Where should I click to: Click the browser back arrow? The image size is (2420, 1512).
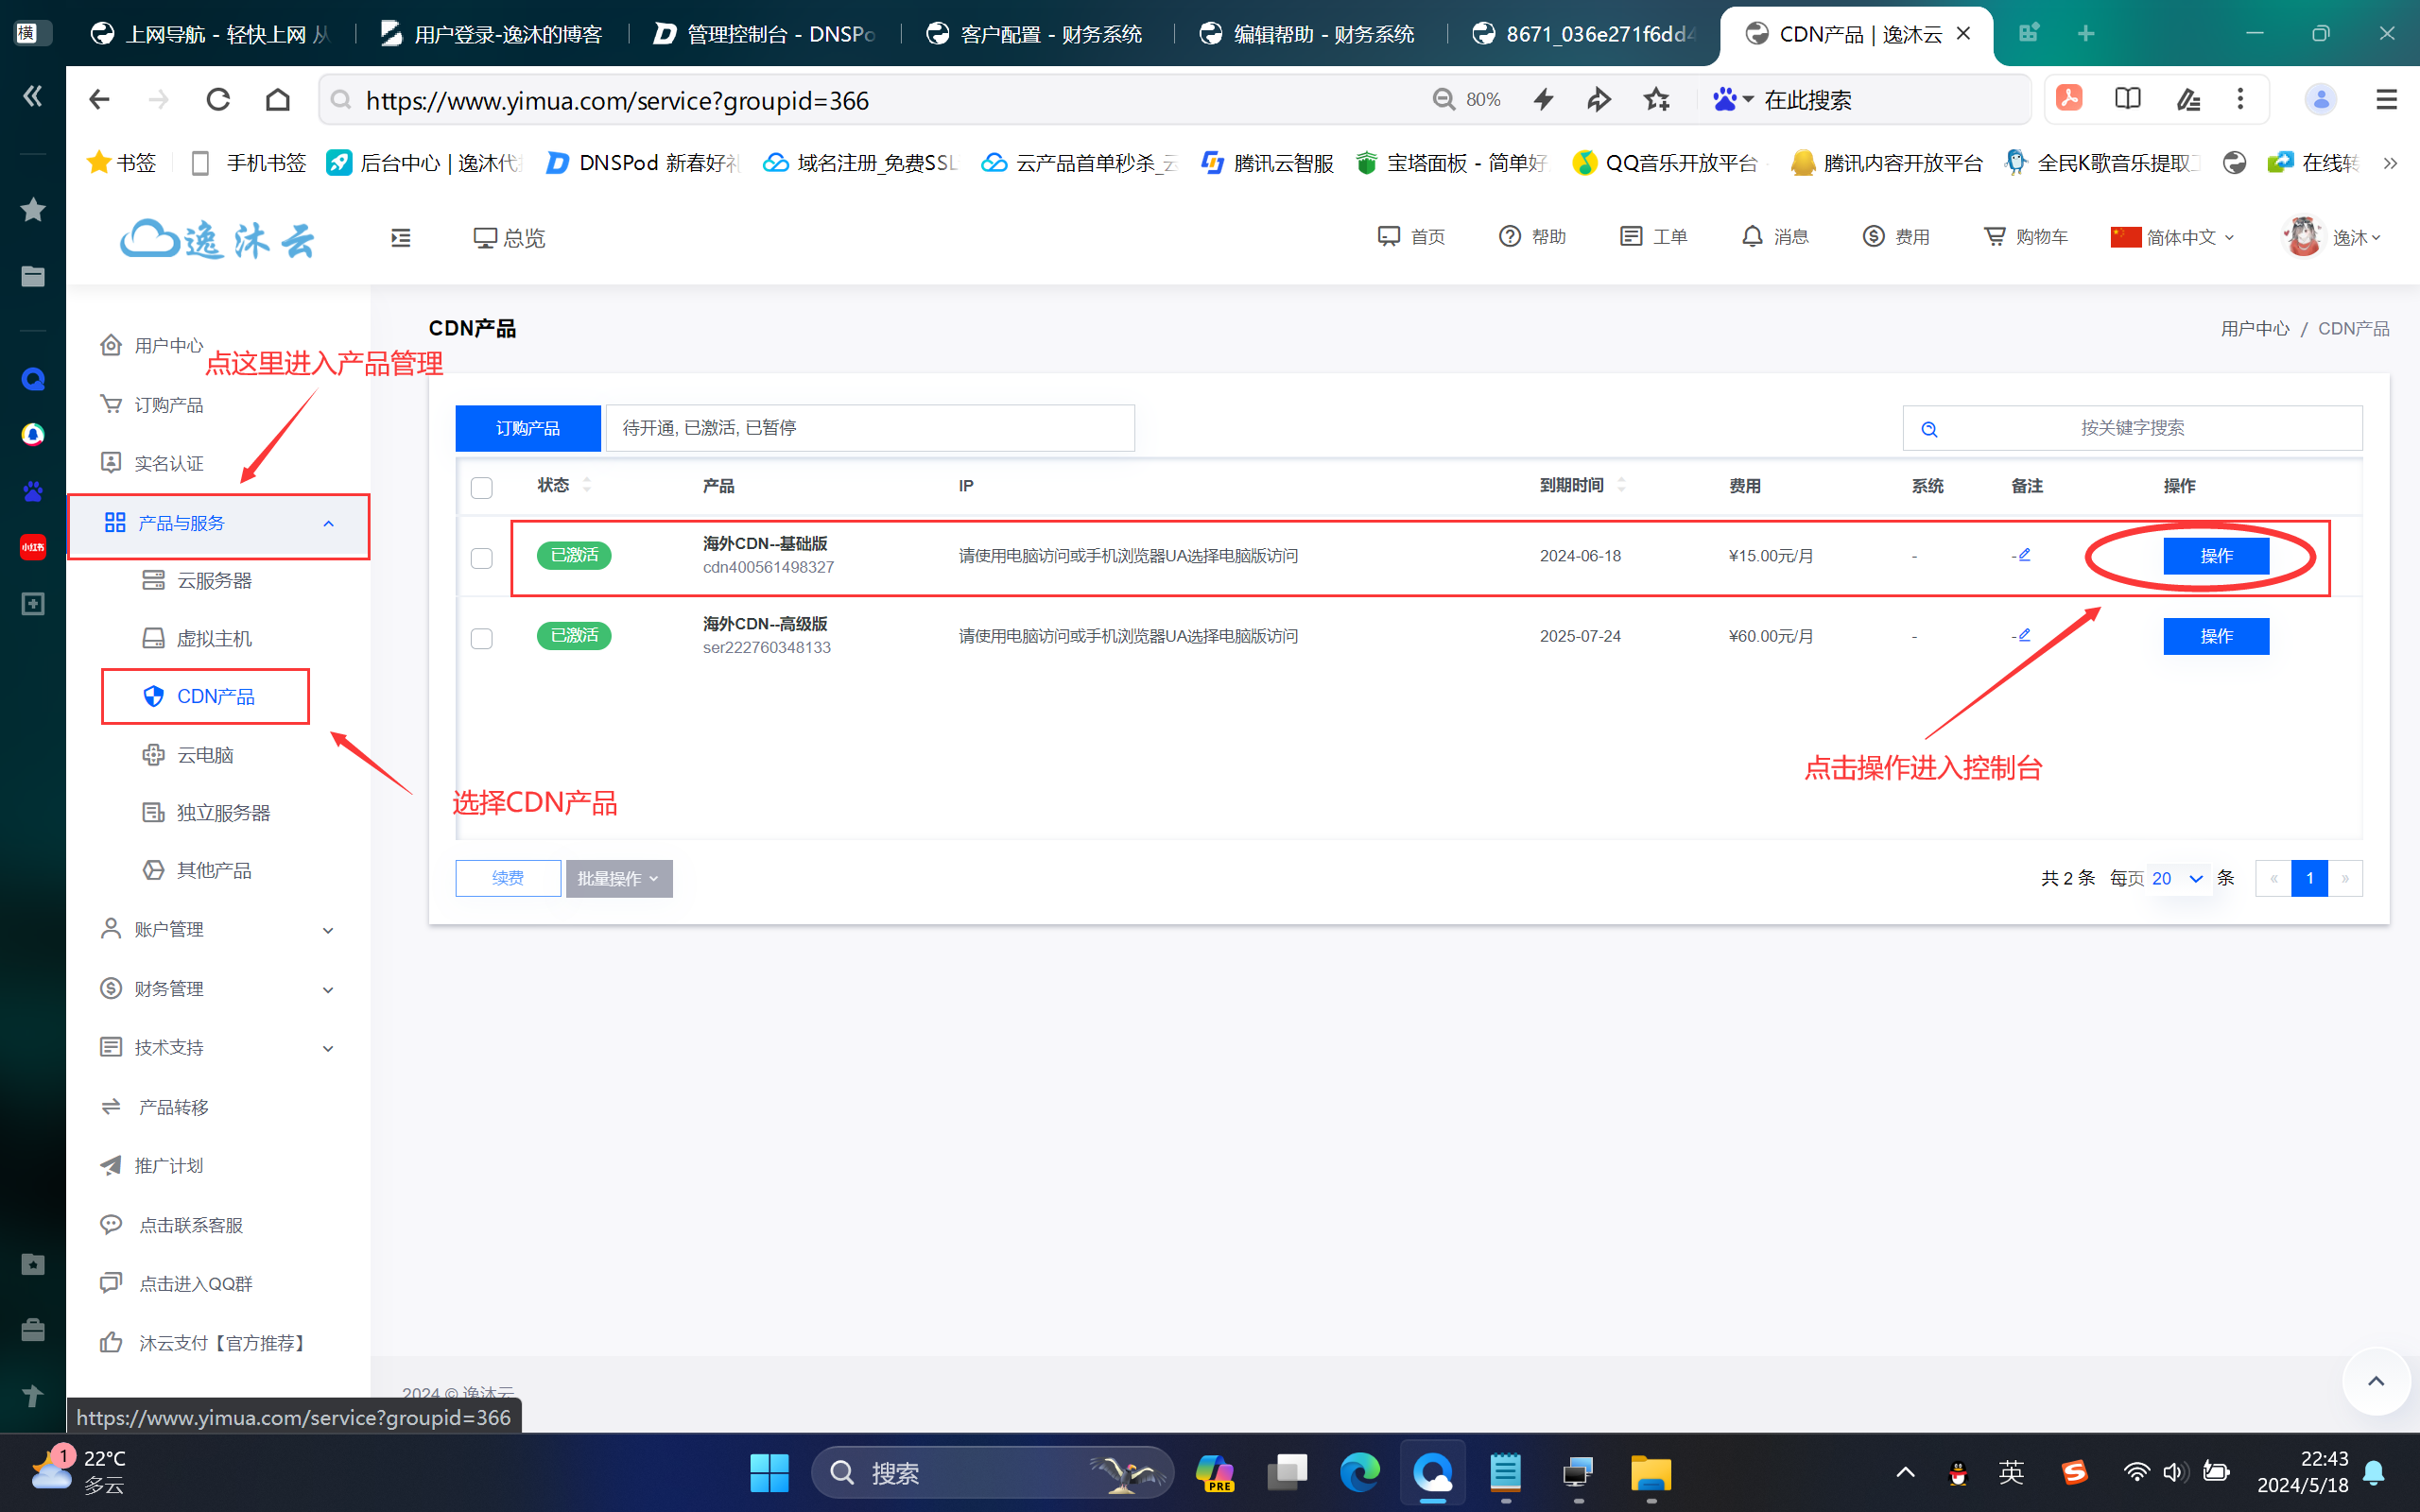tap(98, 100)
